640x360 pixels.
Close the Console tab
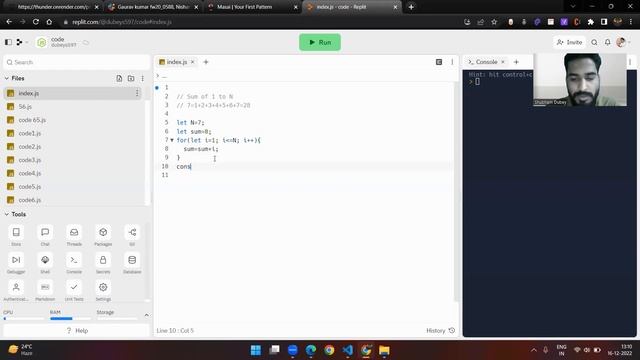(x=503, y=62)
